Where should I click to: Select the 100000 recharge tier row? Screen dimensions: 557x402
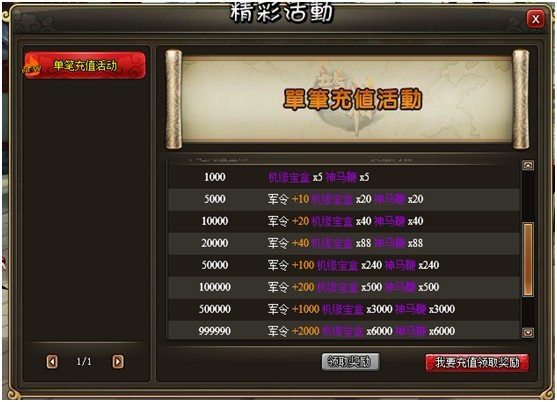point(344,287)
